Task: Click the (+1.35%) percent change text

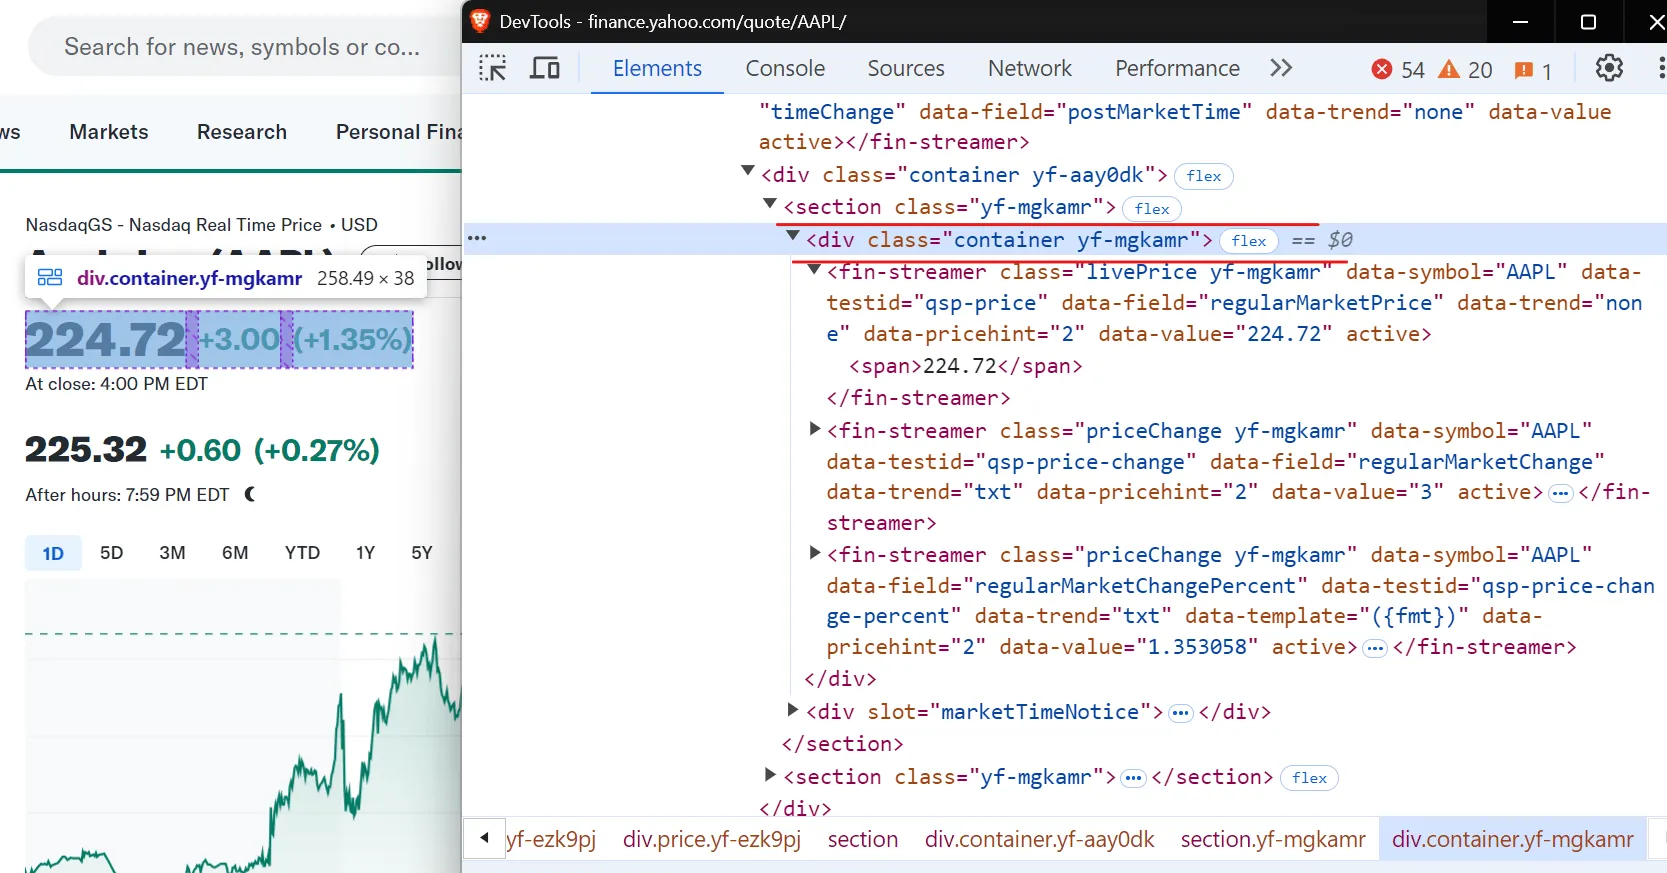Action: [x=352, y=339]
